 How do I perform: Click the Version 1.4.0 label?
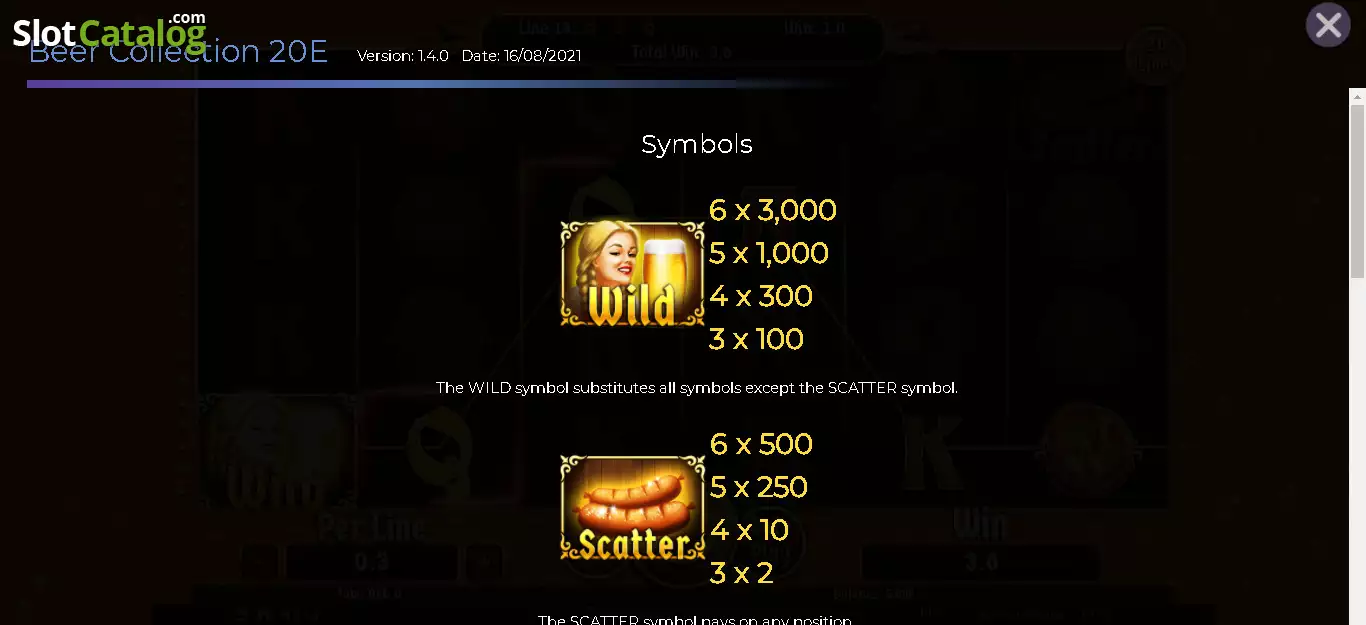(x=403, y=56)
